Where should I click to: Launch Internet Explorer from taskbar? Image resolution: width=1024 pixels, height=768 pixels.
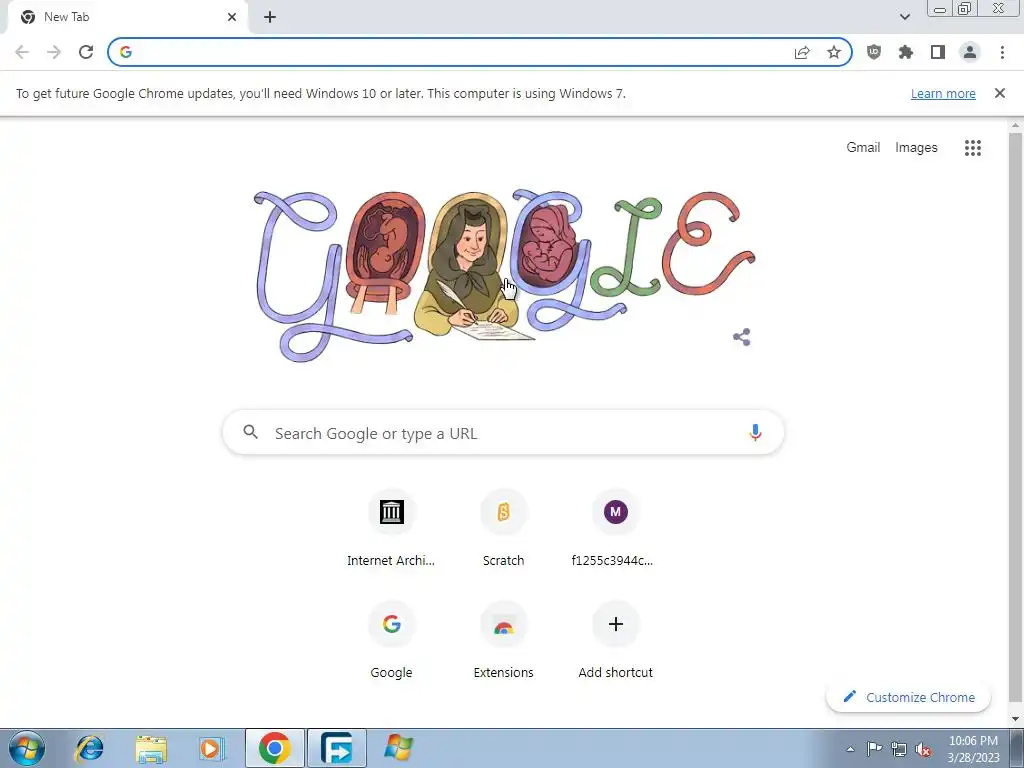click(89, 748)
